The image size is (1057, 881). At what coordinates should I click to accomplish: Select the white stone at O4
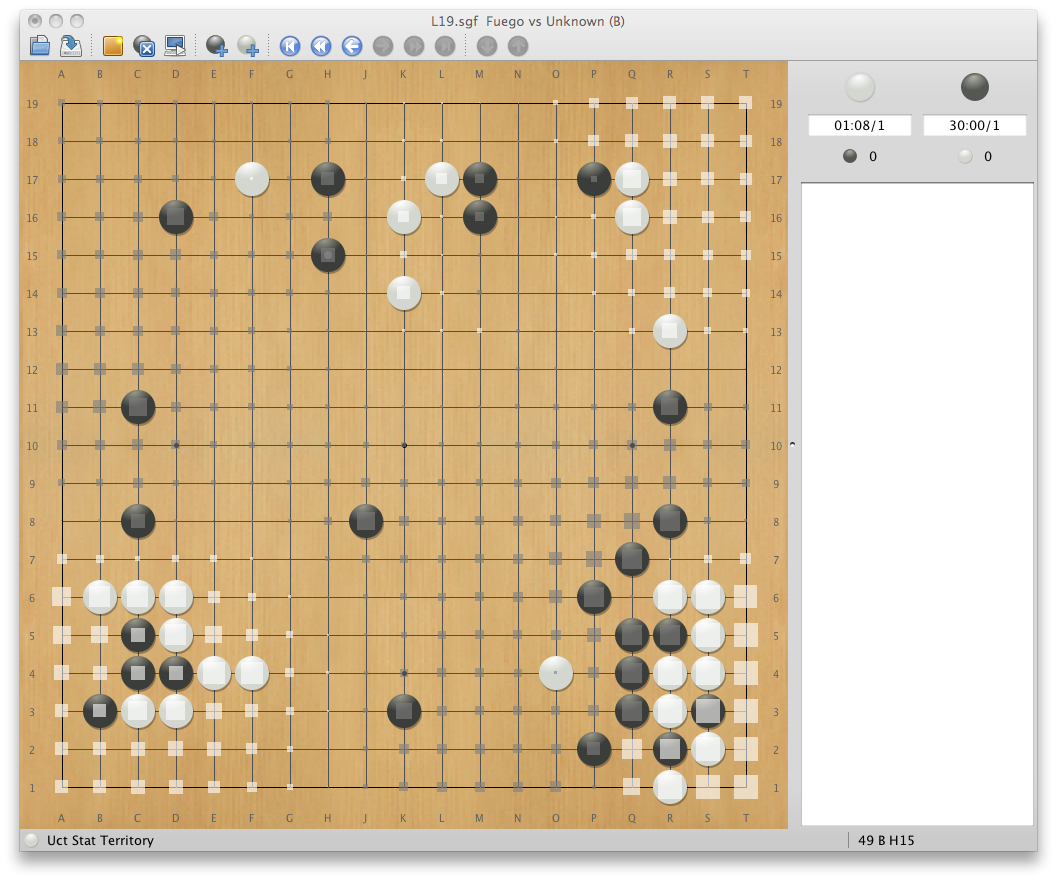point(556,673)
